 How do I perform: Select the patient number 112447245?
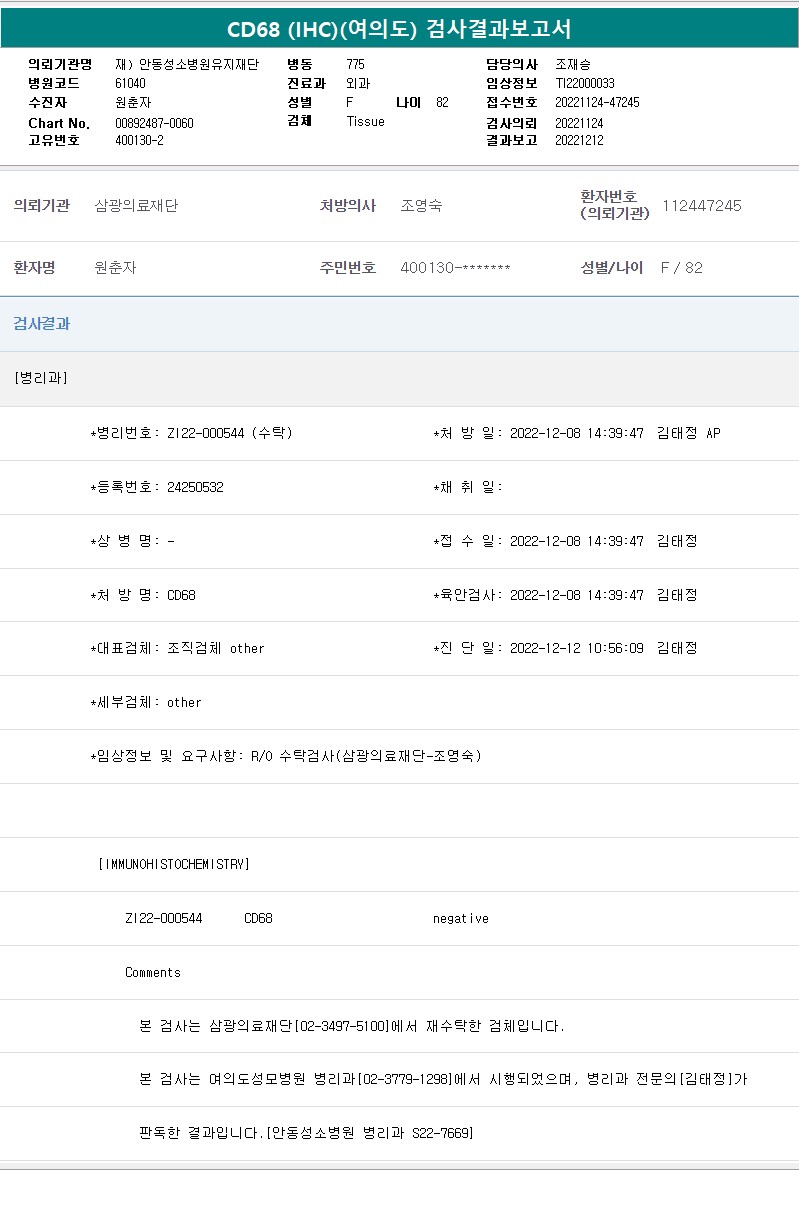(702, 206)
